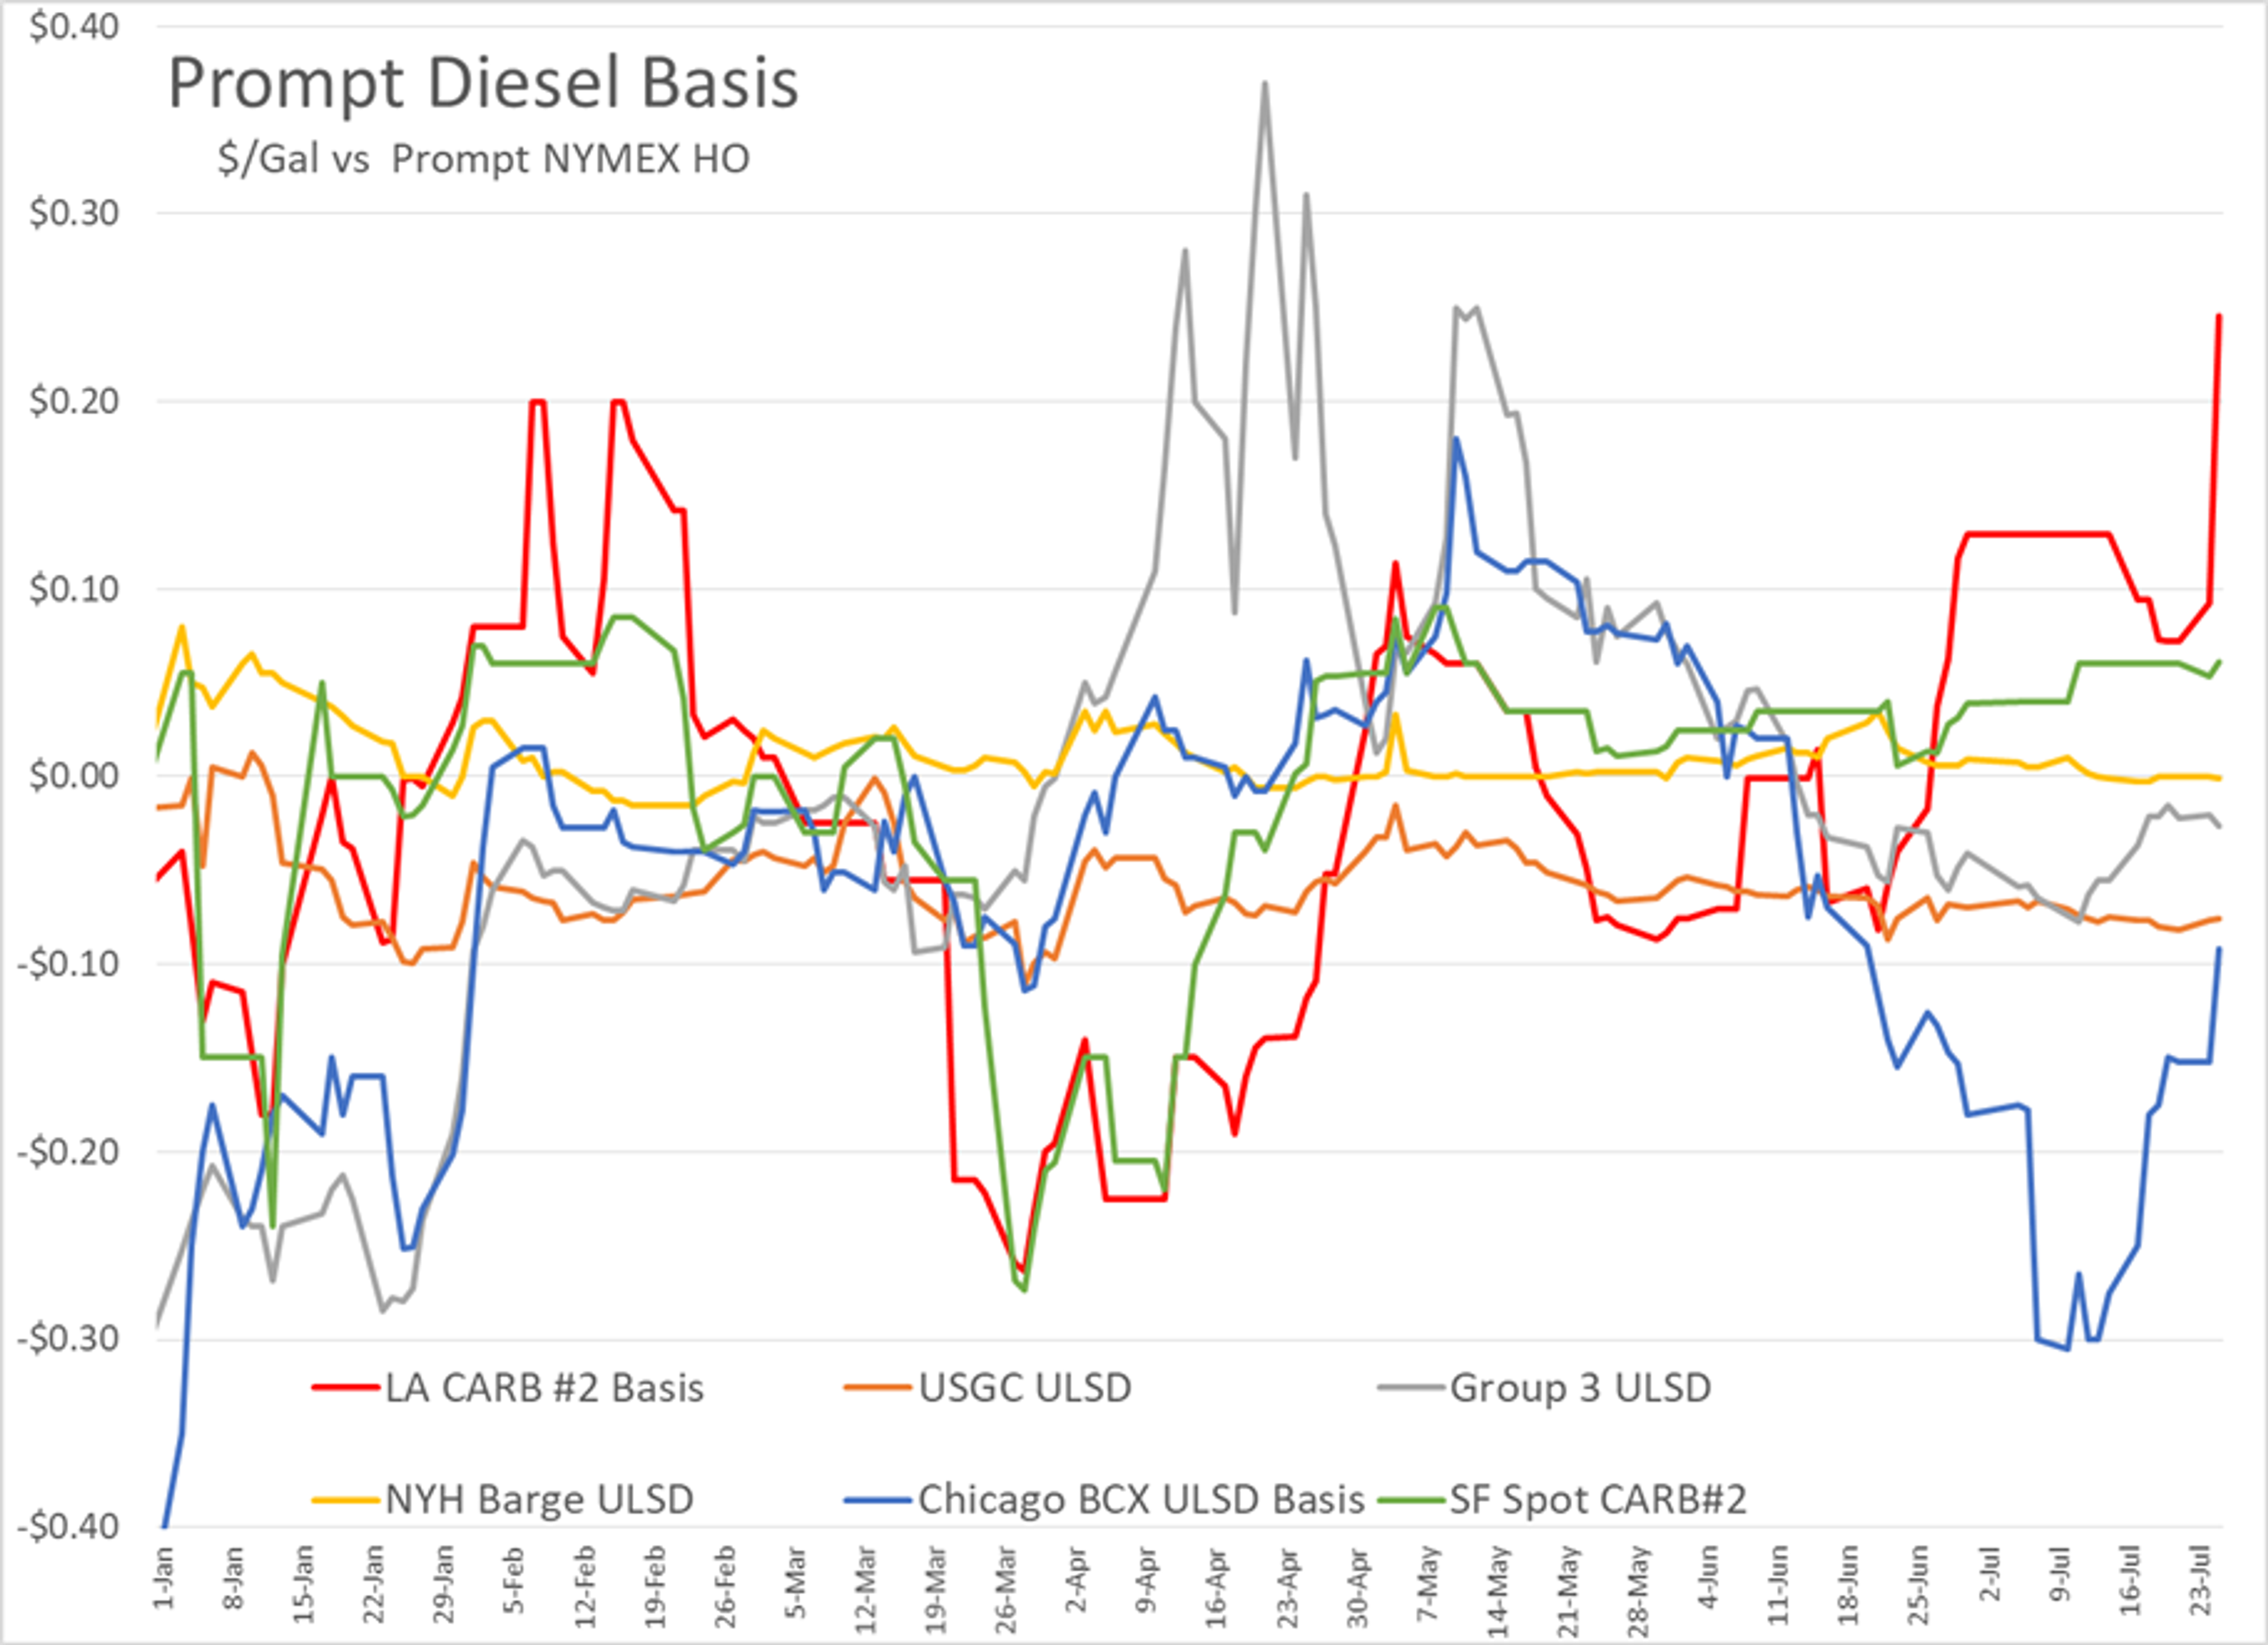Screen dimensions: 2268x1645
Task: Click the $0.30 y-axis label
Action: (75, 213)
